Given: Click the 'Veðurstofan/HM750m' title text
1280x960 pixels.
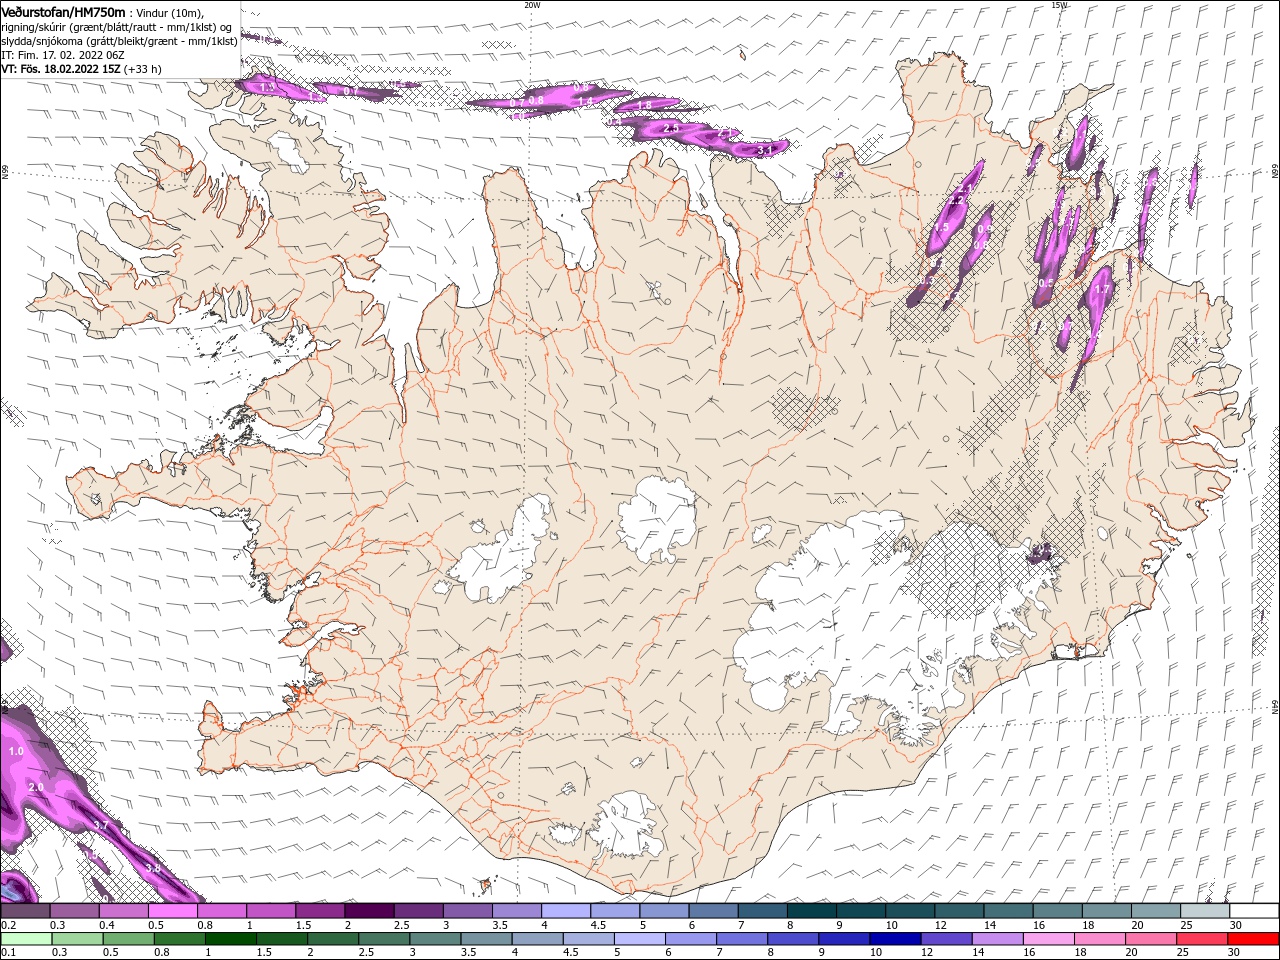Looking at the screenshot, I should coord(63,12).
